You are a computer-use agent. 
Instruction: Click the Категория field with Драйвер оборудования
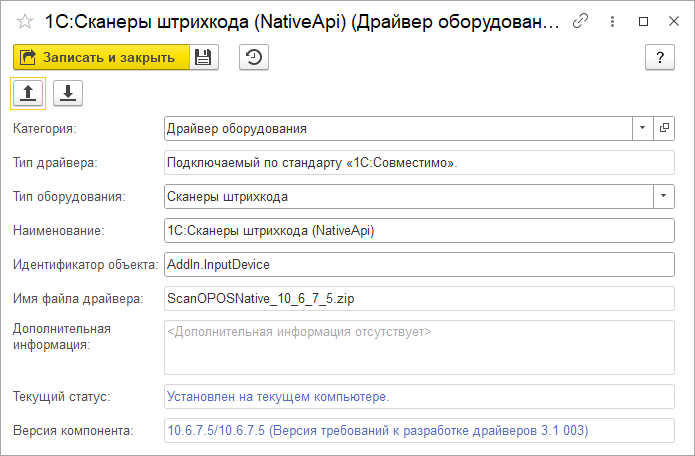pos(398,129)
